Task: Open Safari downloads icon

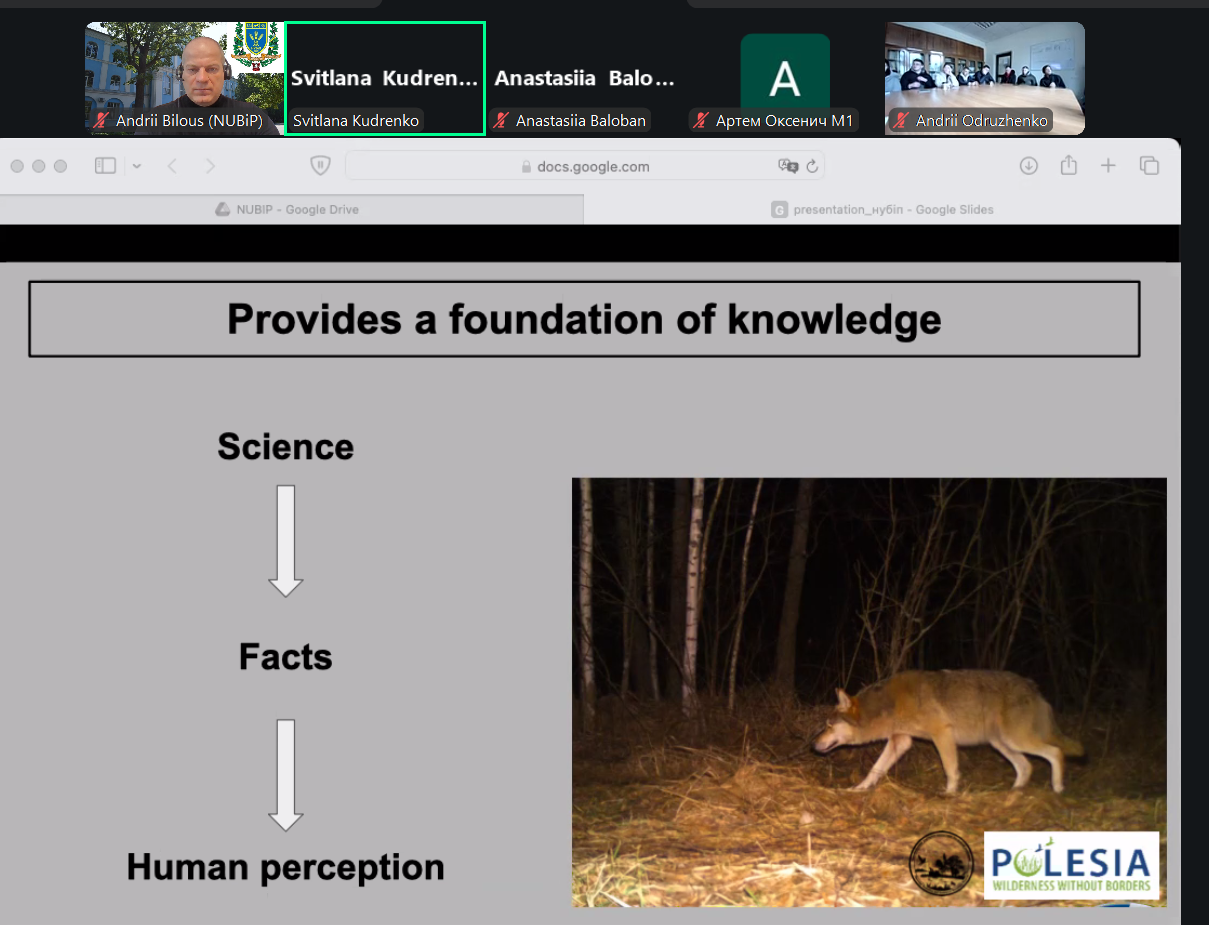Action: [x=1028, y=166]
